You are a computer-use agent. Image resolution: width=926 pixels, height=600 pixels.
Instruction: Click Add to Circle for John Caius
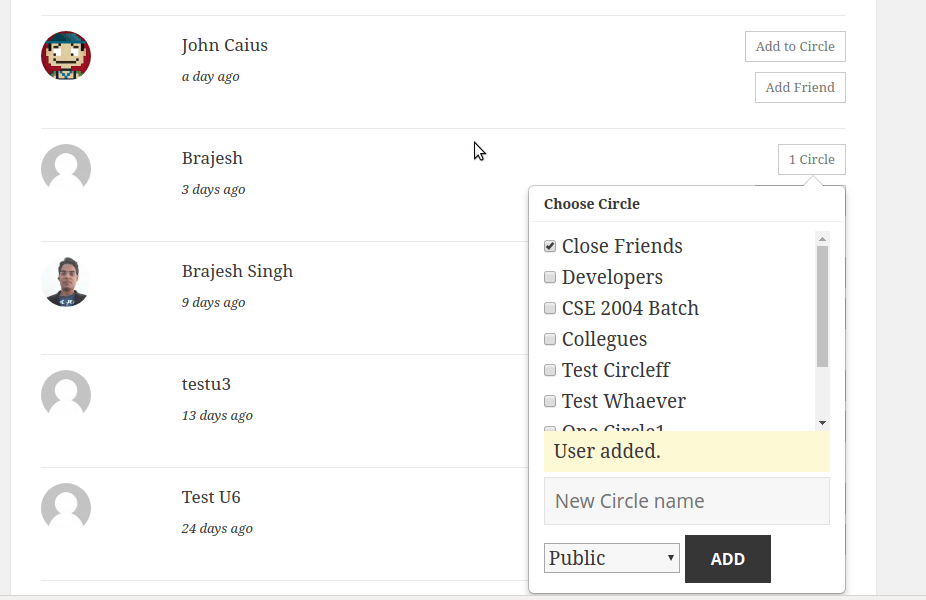795,46
